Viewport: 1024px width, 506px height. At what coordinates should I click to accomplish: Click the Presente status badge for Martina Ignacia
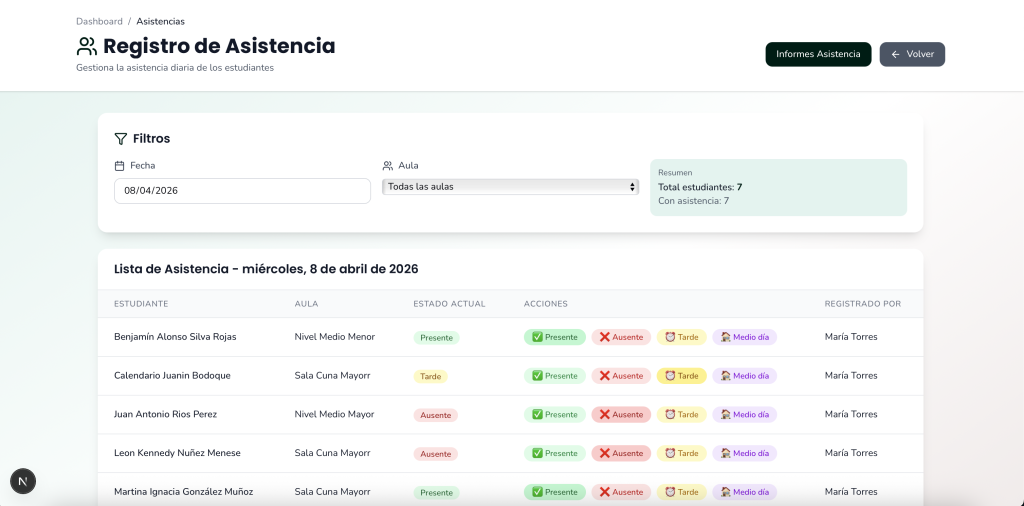tap(436, 492)
